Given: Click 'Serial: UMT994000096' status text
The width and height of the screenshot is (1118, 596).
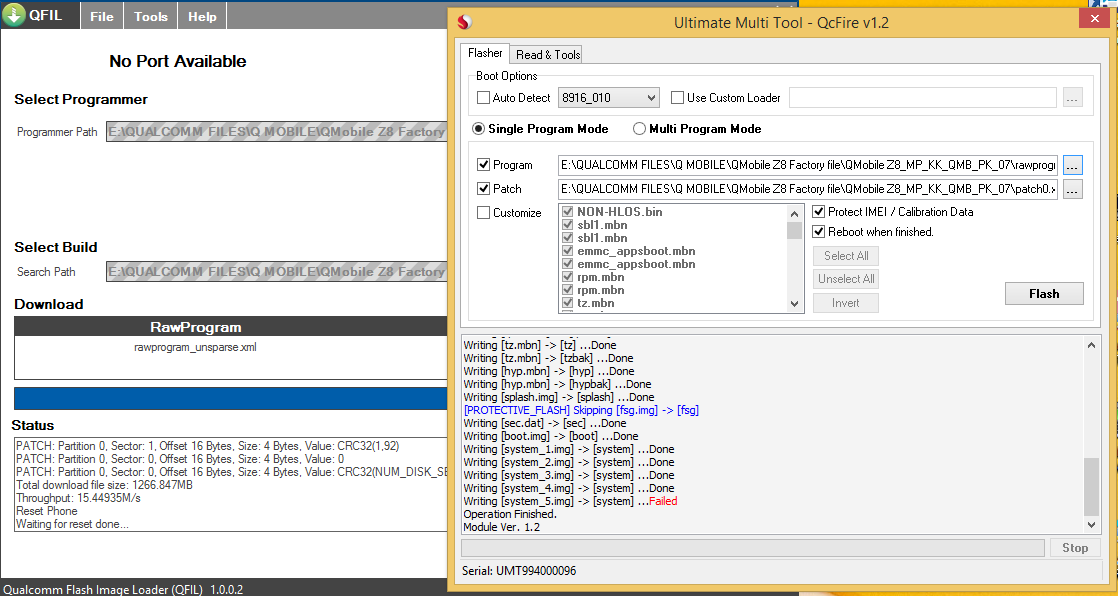Looking at the screenshot, I should click(519, 571).
